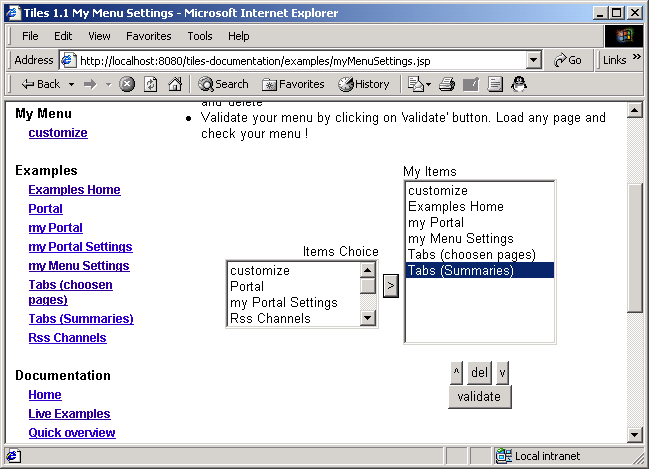Open the Tabs (Summaries) sidebar link
Screen dimensions: 649x469
click(x=81, y=319)
